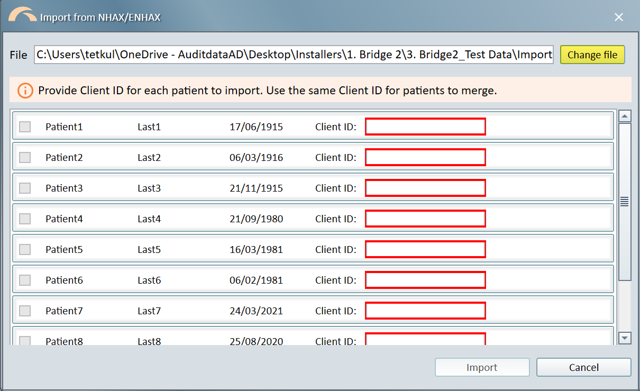This screenshot has width=640, height=391.
Task: Click the patient list scrollbar thumb
Action: (x=624, y=201)
